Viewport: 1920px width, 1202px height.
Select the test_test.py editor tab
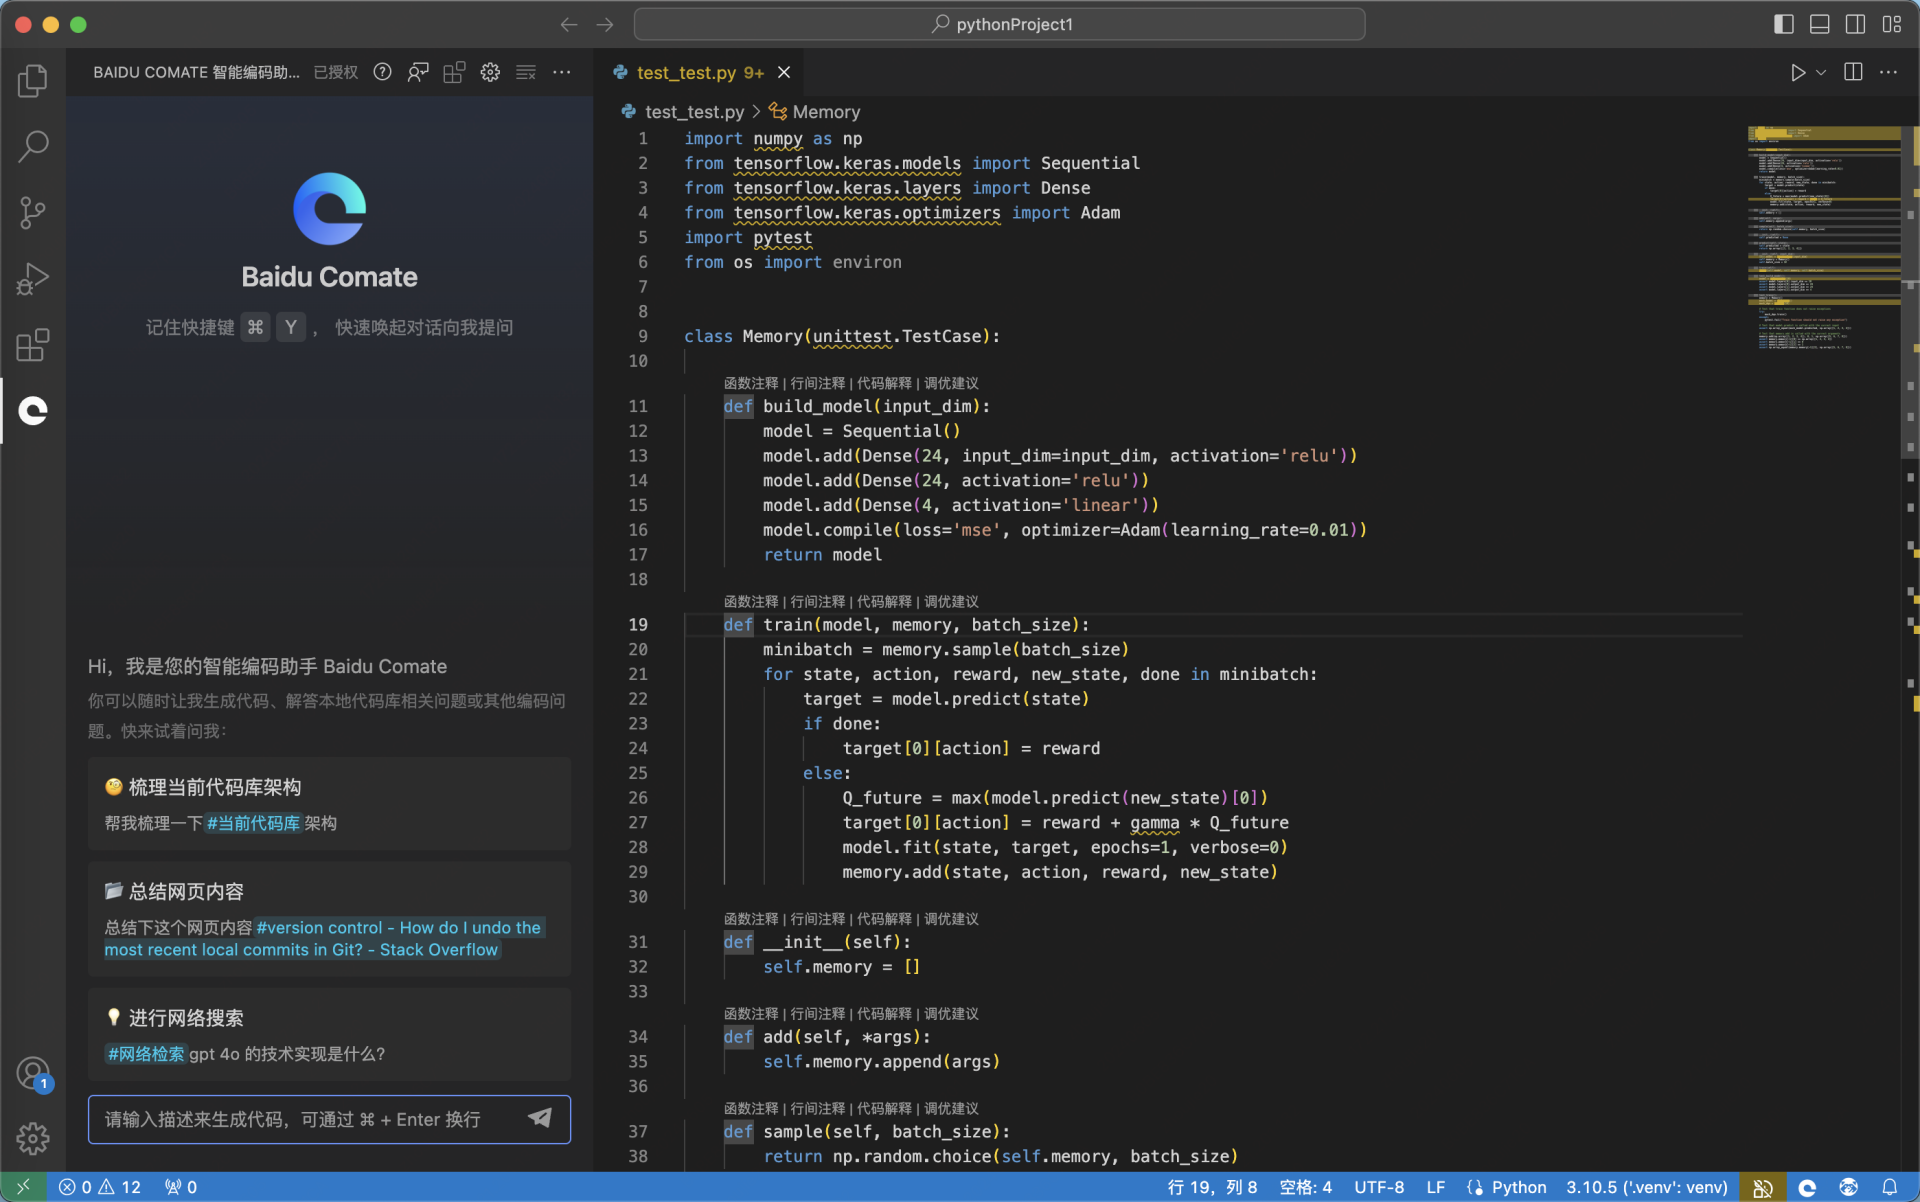(x=700, y=72)
